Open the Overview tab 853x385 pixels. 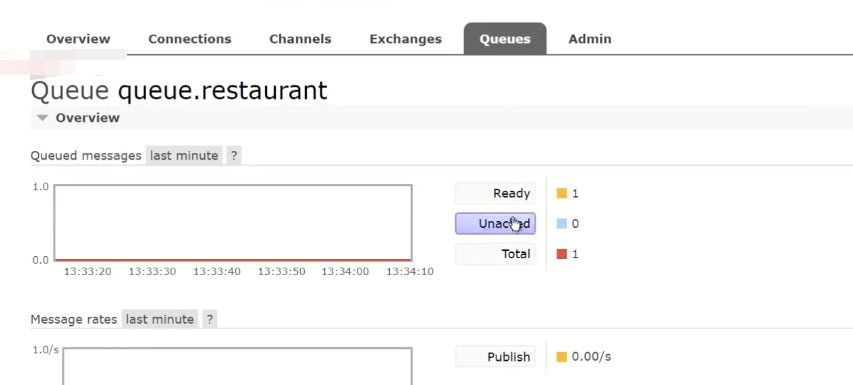(x=78, y=39)
